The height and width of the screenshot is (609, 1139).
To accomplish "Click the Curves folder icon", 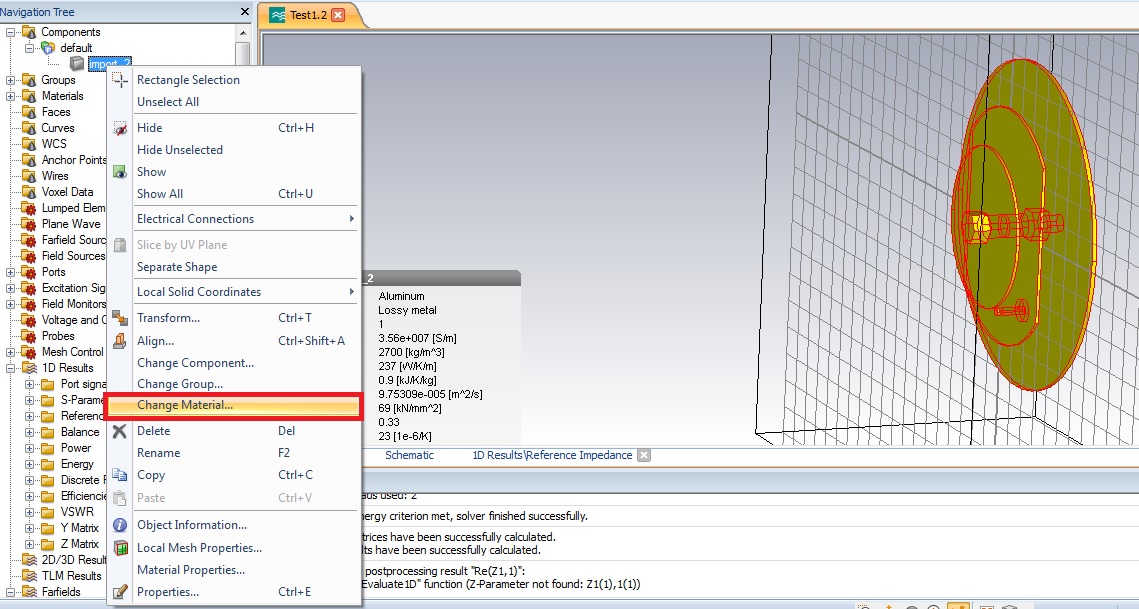I will tap(29, 128).
